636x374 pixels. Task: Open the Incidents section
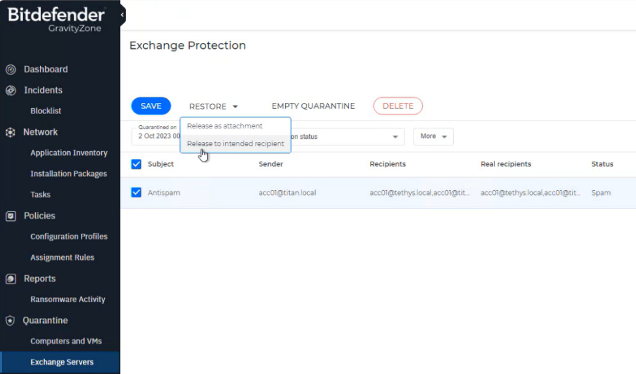coord(43,90)
